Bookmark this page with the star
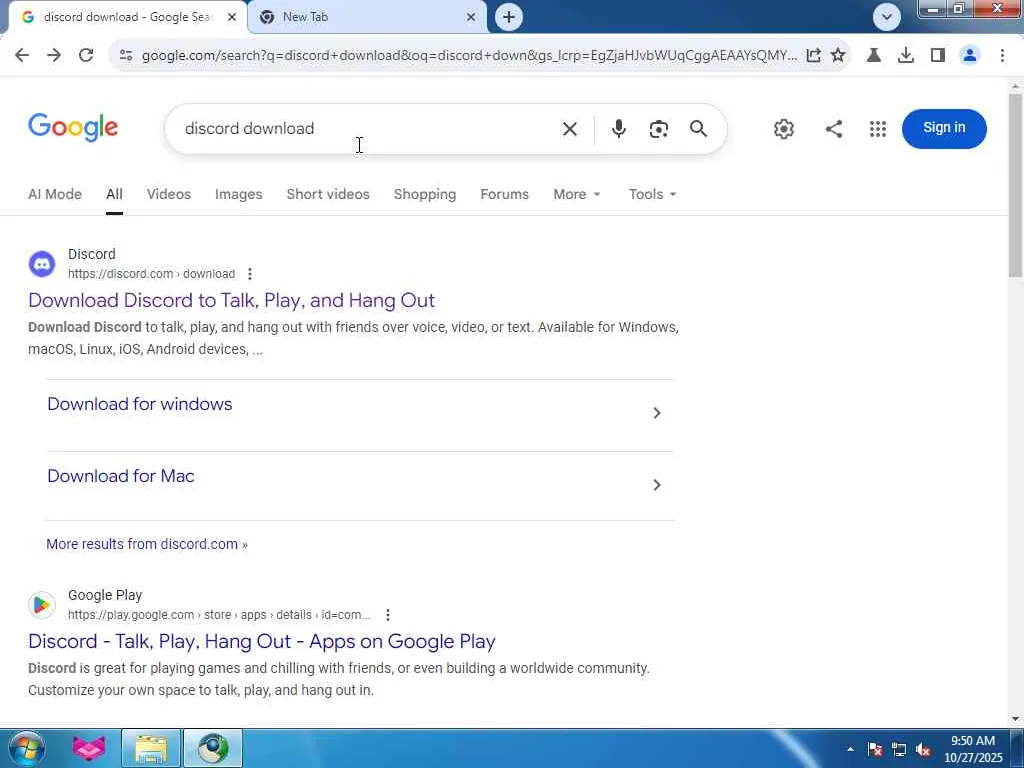 (x=838, y=56)
